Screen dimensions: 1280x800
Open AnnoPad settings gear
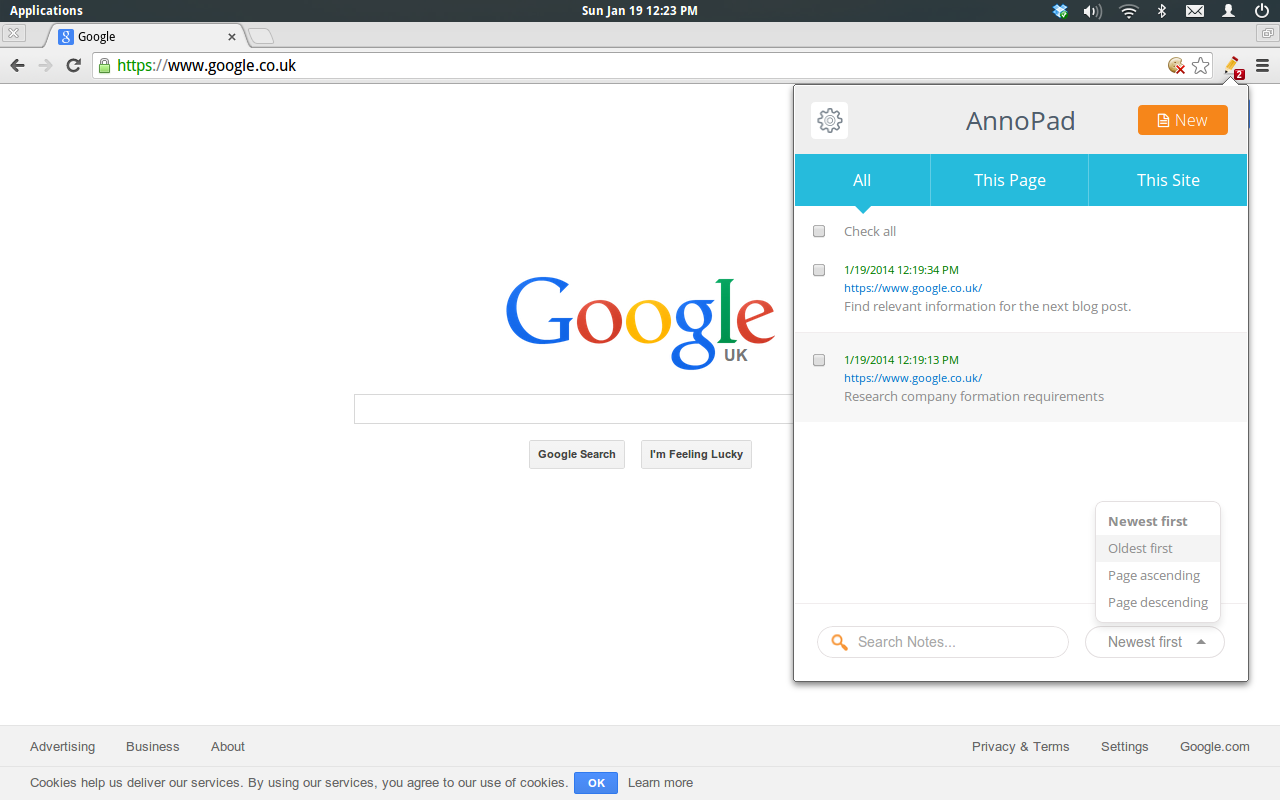pyautogui.click(x=829, y=121)
